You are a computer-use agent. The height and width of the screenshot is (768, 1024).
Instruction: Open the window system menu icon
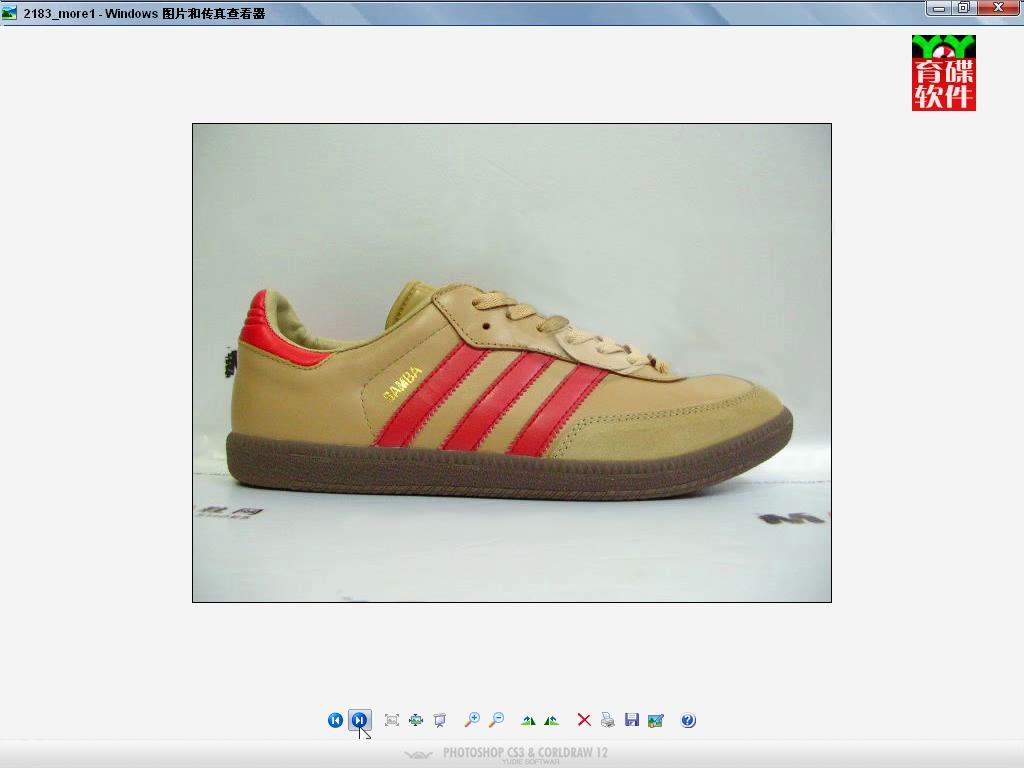pos(10,12)
